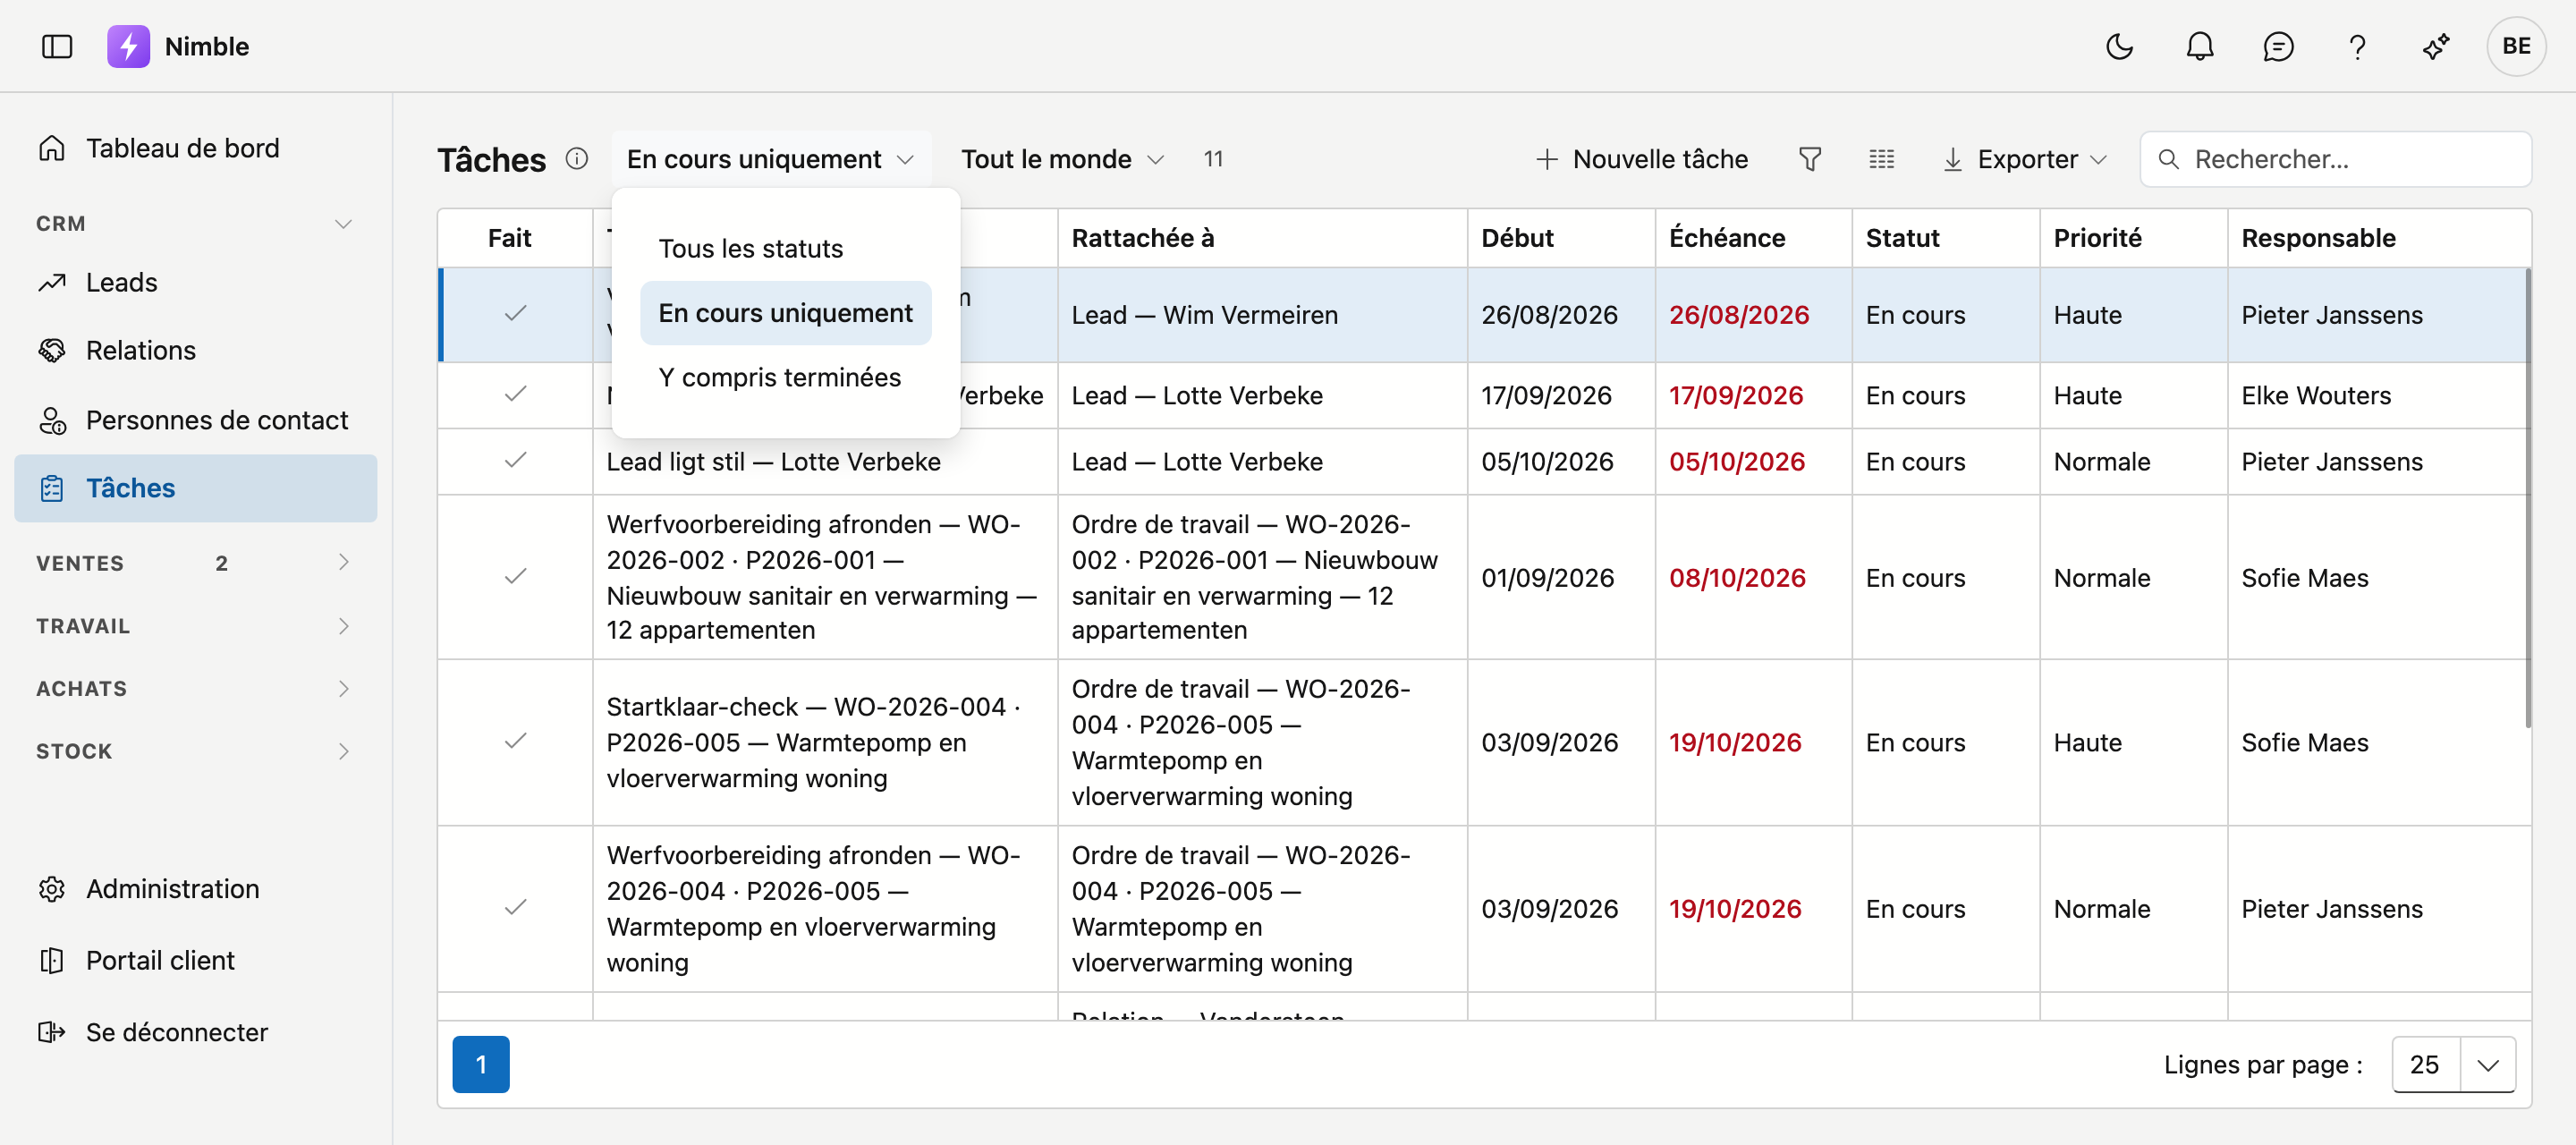Click the Nouvelle tâche button

[x=1641, y=159]
